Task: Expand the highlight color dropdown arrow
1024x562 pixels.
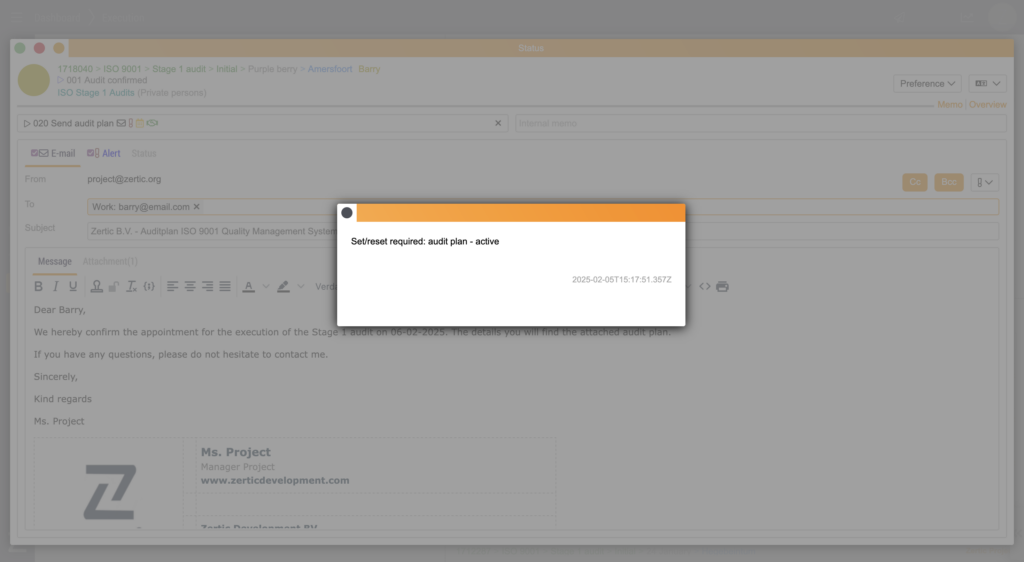Action: point(301,287)
